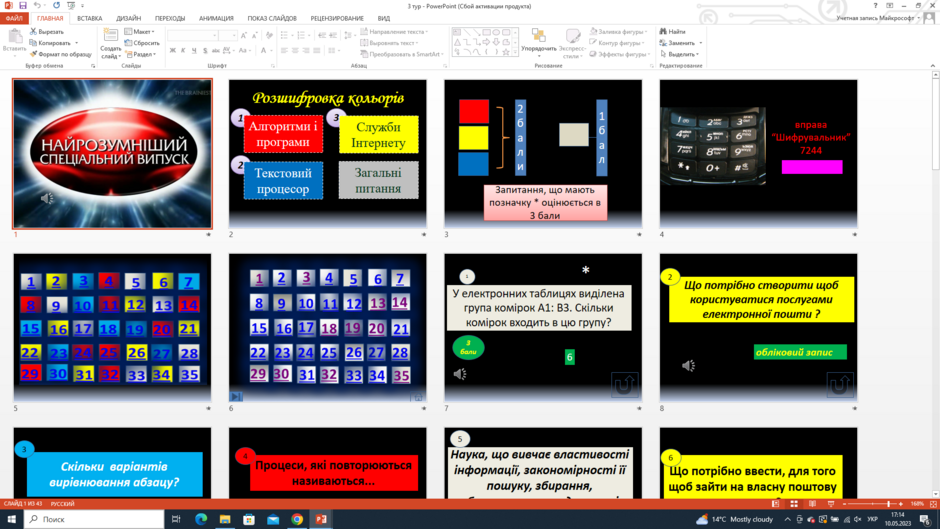Click the Paste (Вставить) button

point(14,42)
